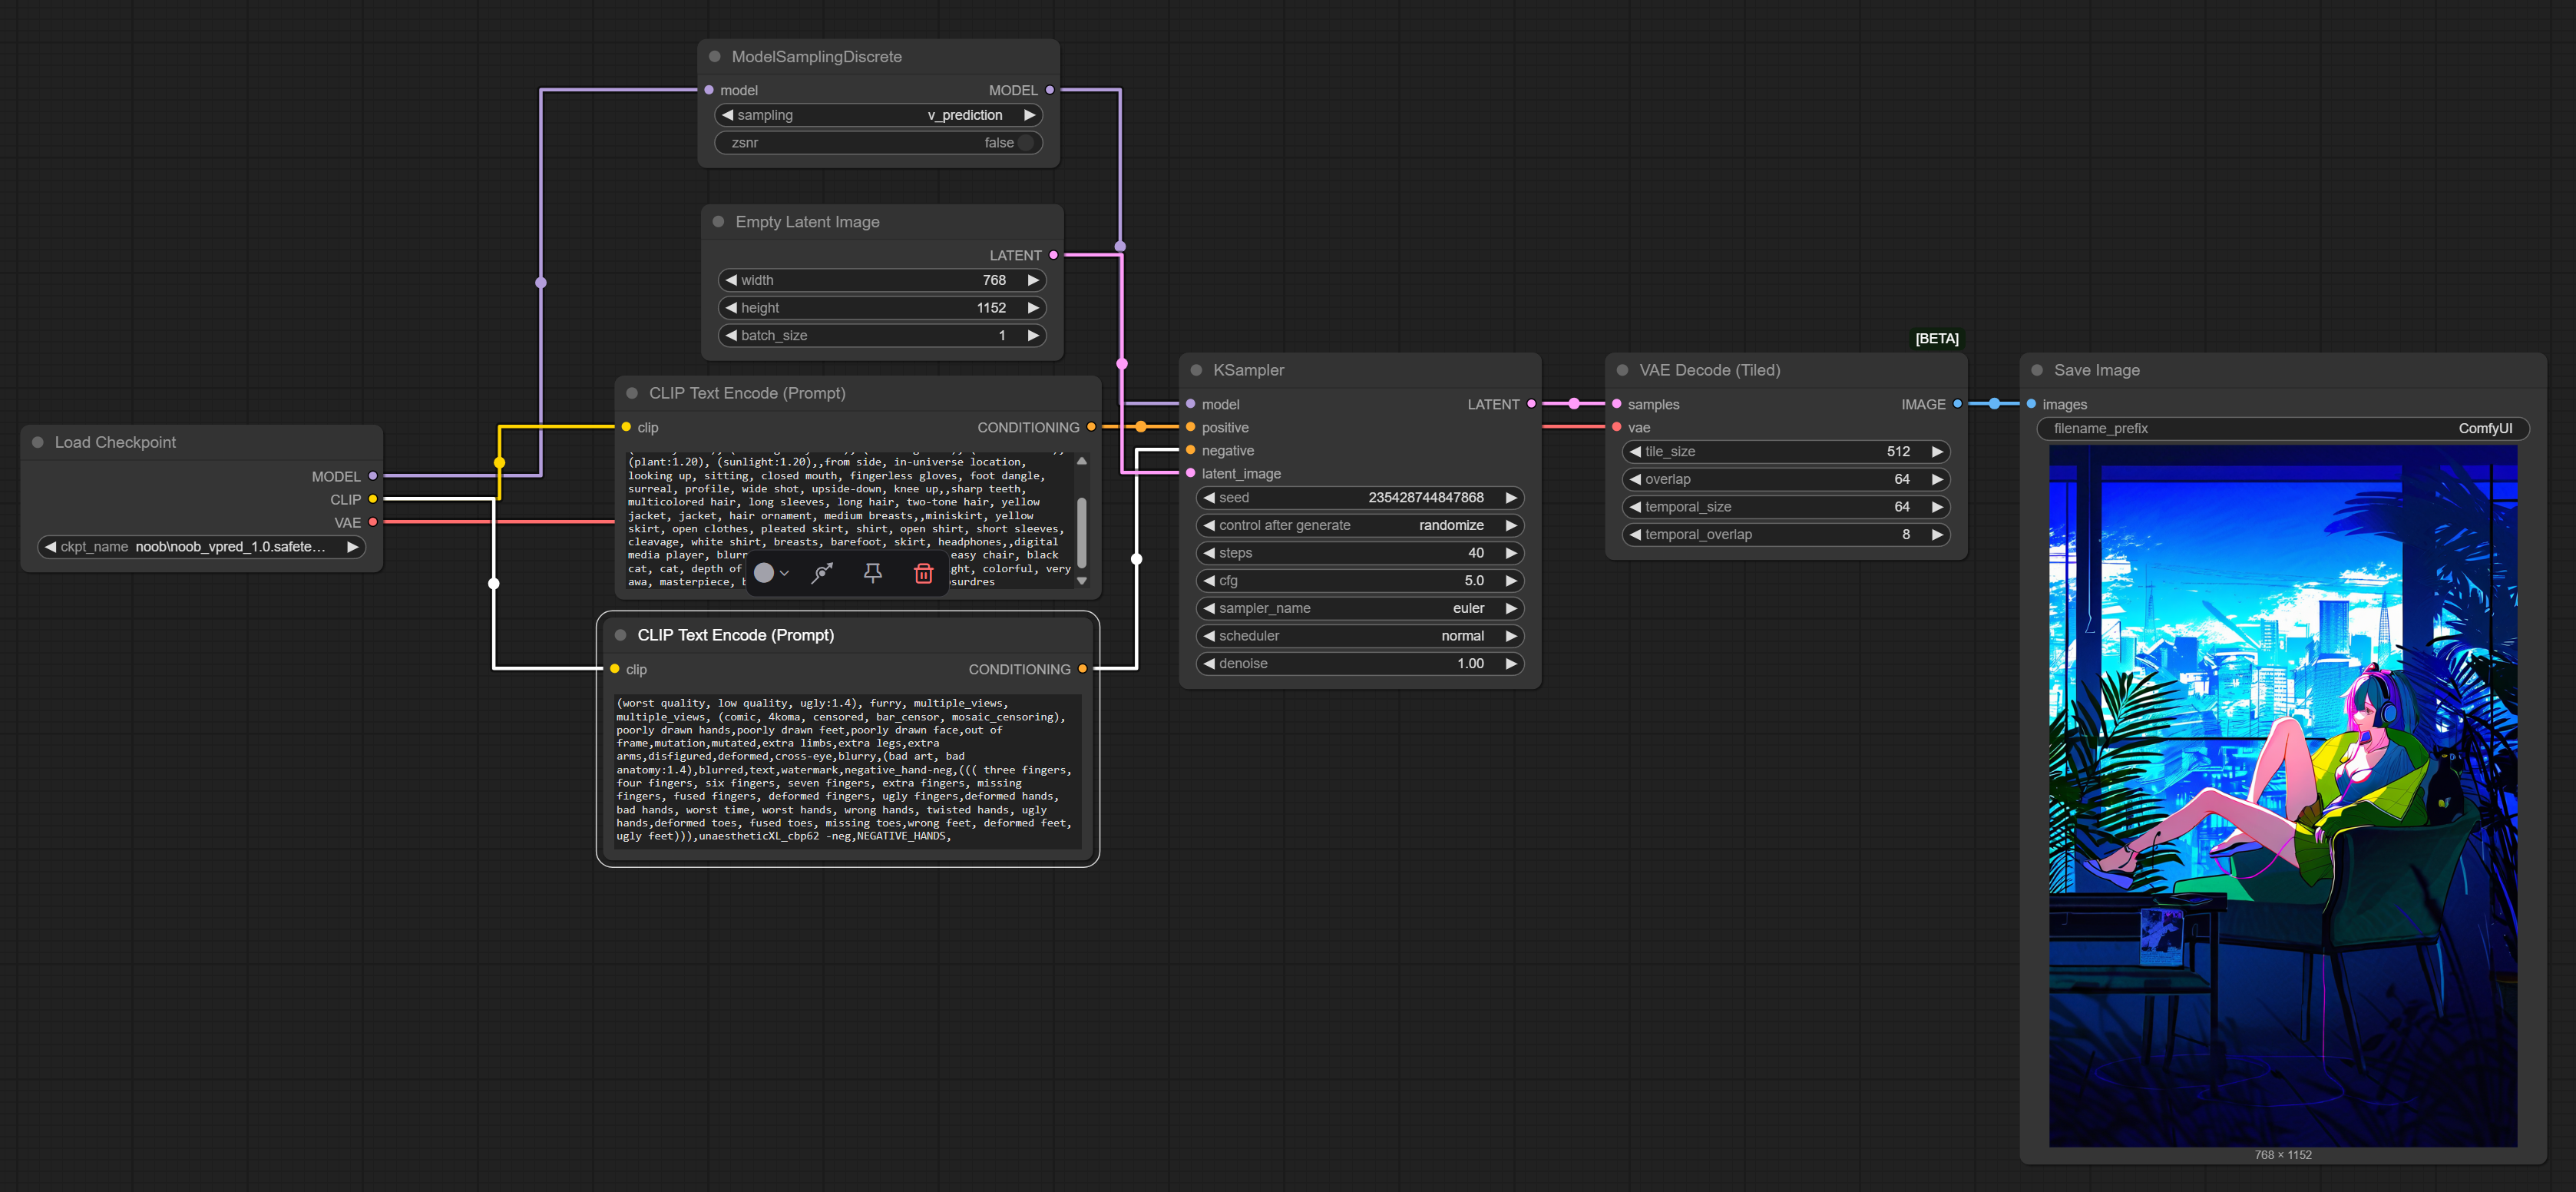Open the sampling v_prediction combo
The image size is (2576, 1192).
click(x=879, y=115)
